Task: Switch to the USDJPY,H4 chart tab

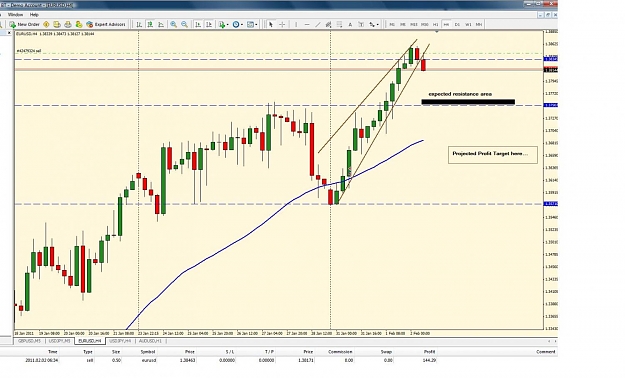Action: (x=120, y=341)
